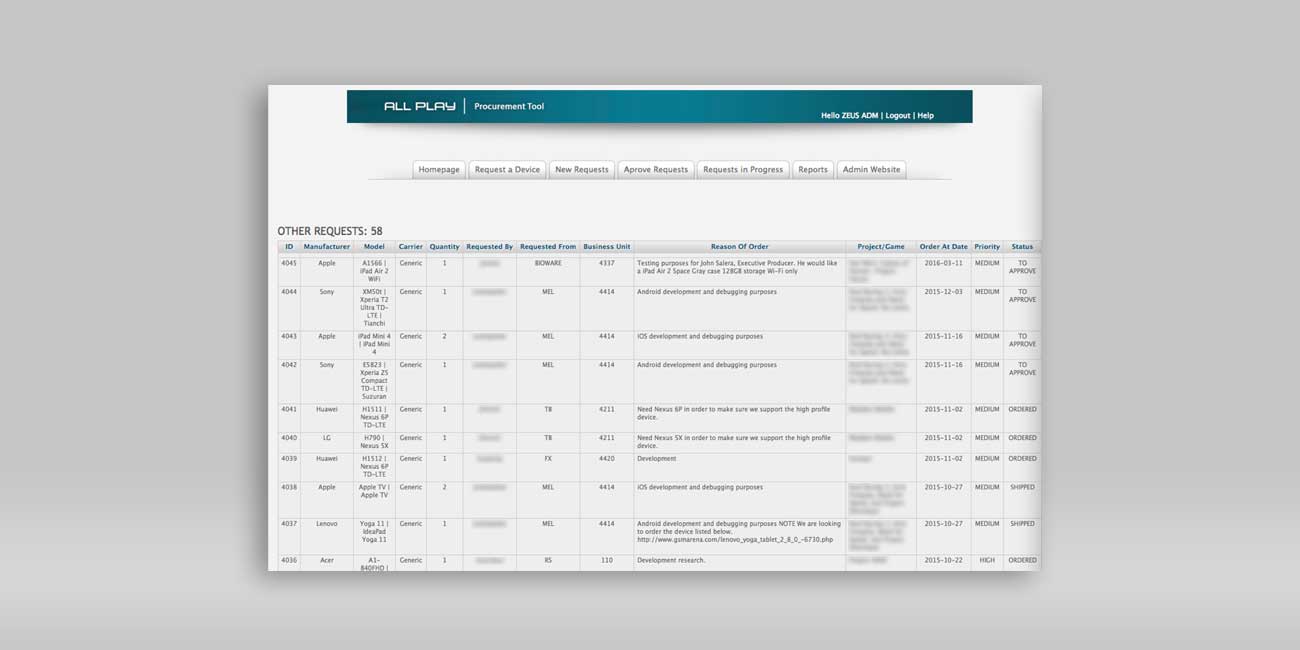View the Reports tab
Screen dimensions: 1300x650
(813, 170)
